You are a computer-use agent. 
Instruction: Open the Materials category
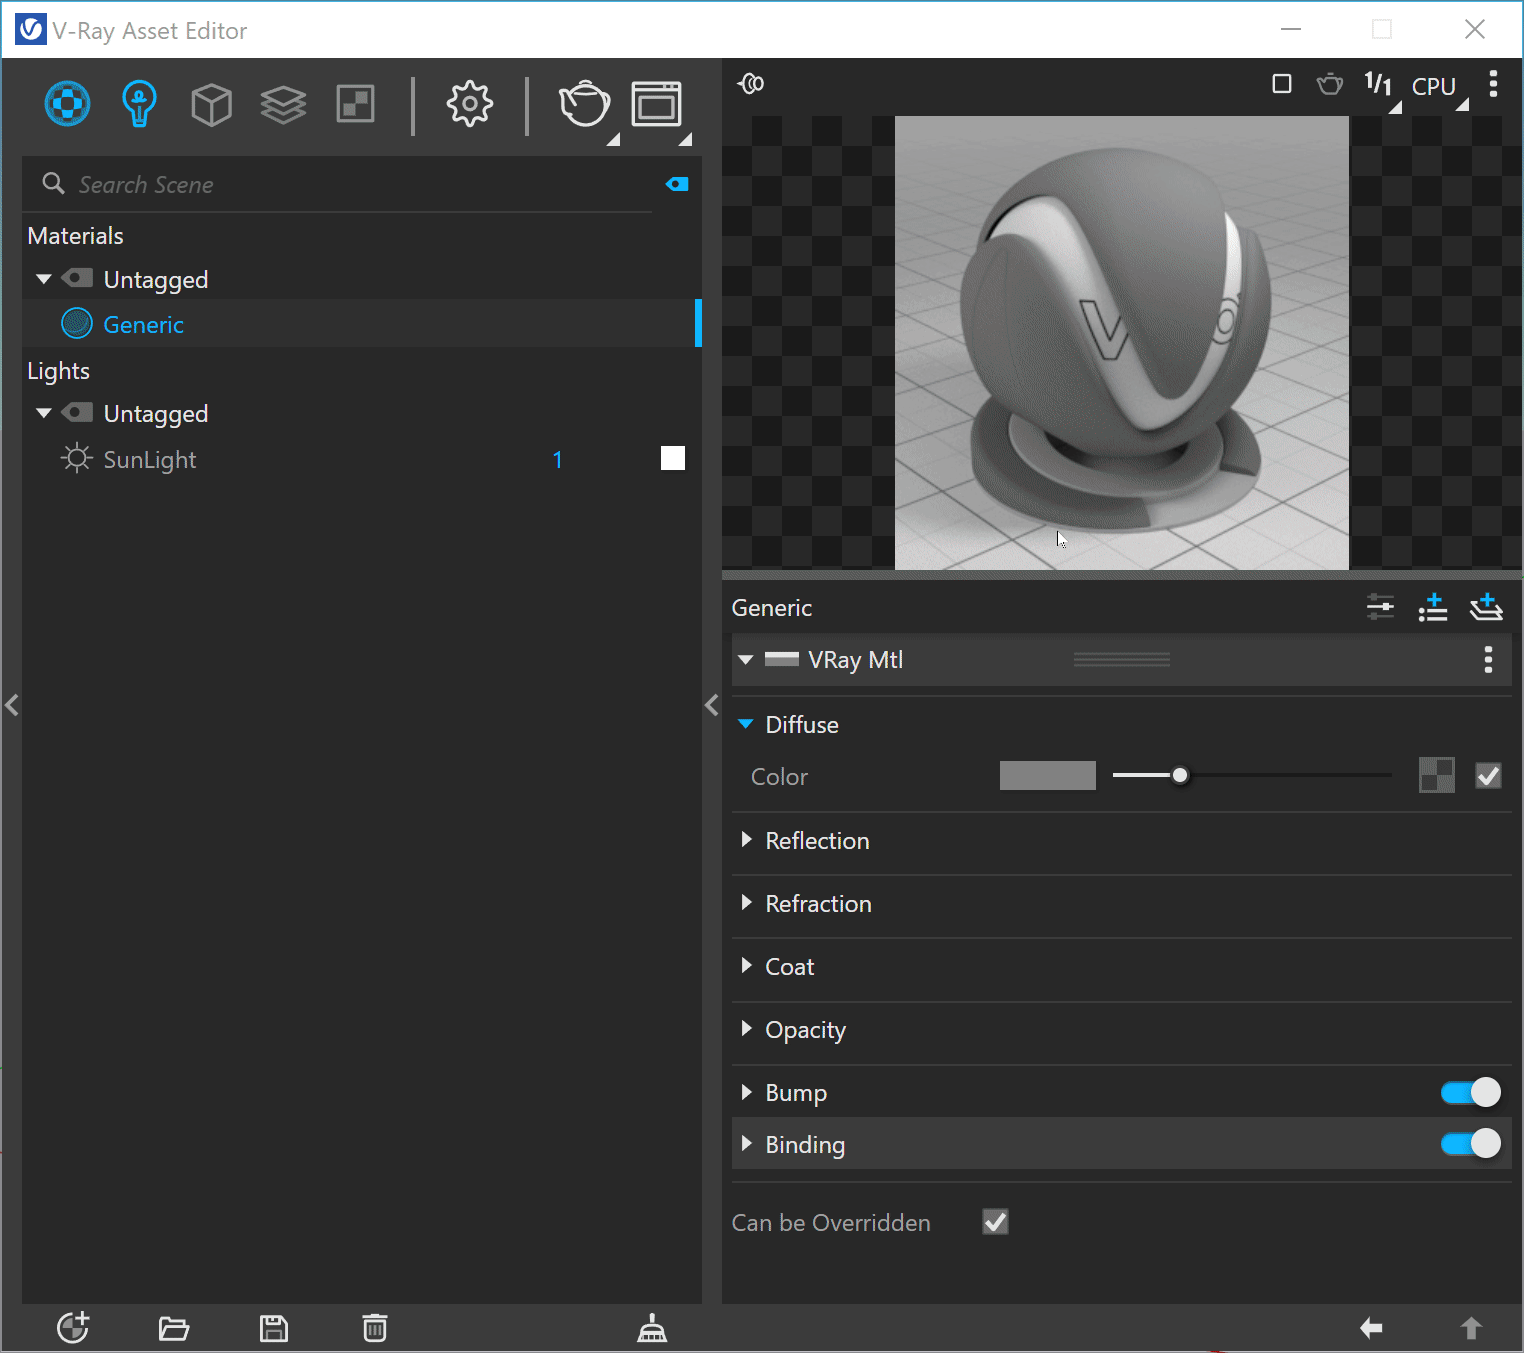[67, 104]
